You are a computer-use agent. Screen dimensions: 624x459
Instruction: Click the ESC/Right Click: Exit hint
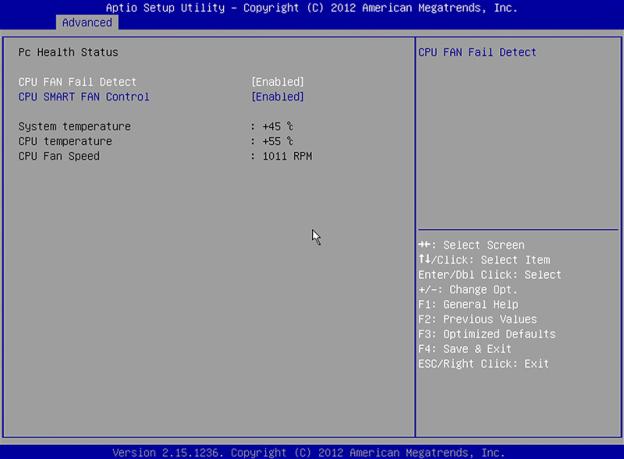tap(483, 364)
